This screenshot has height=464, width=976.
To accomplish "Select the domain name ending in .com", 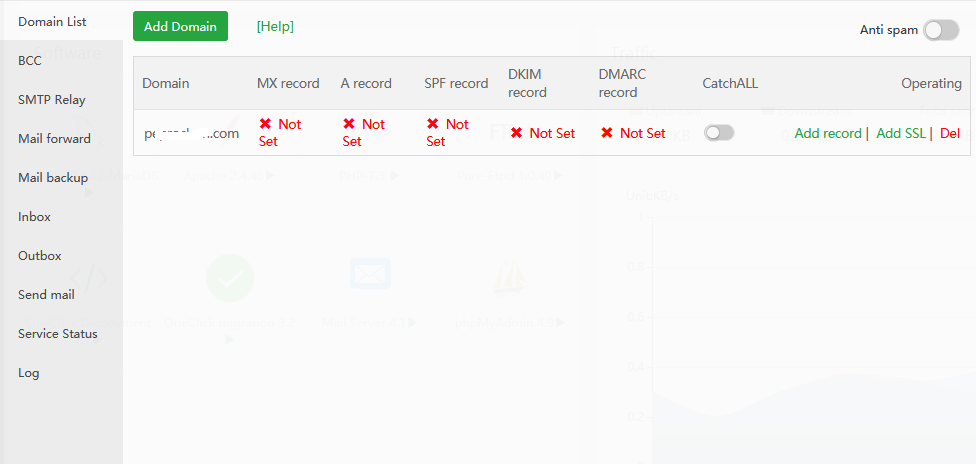I will (192, 133).
